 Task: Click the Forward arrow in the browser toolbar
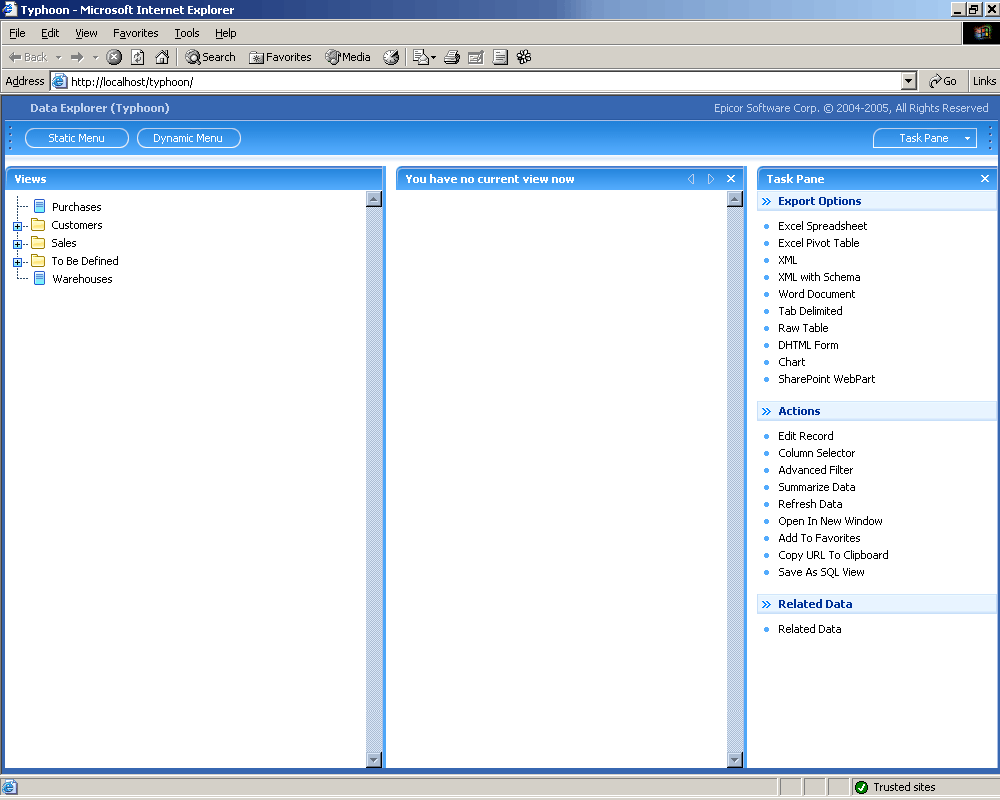point(77,57)
